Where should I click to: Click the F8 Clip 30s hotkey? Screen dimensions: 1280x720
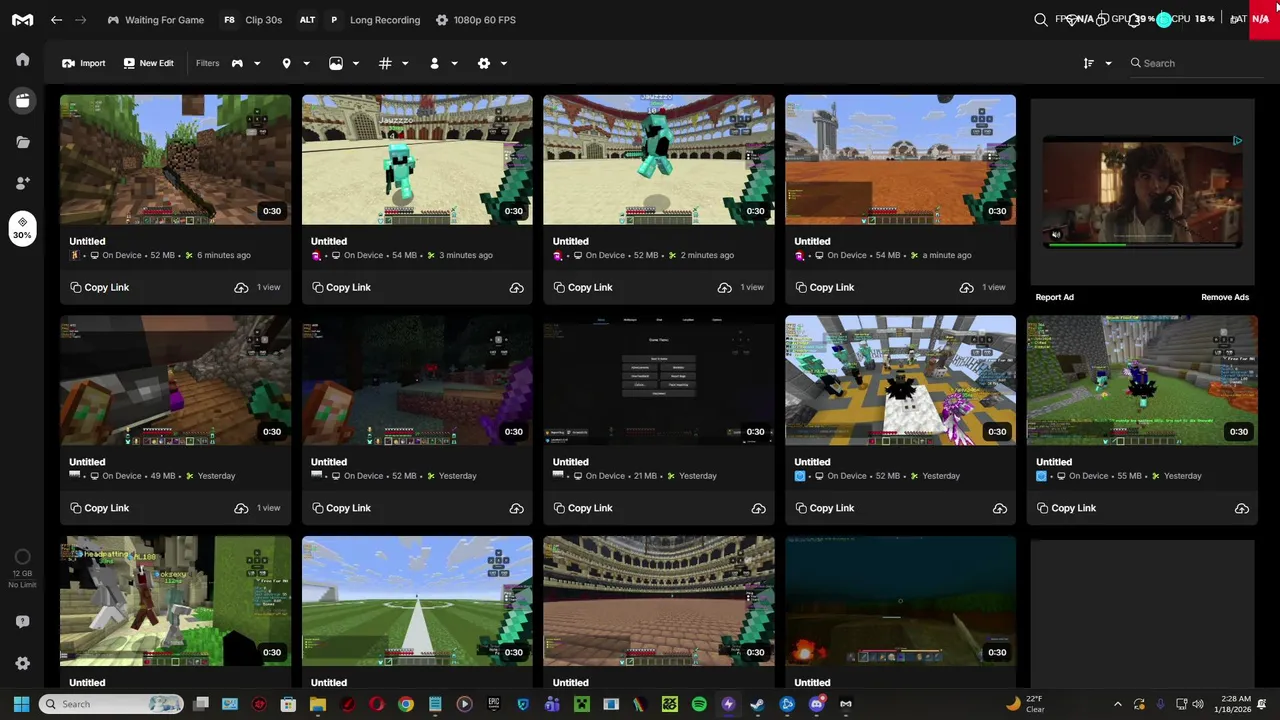click(x=252, y=20)
